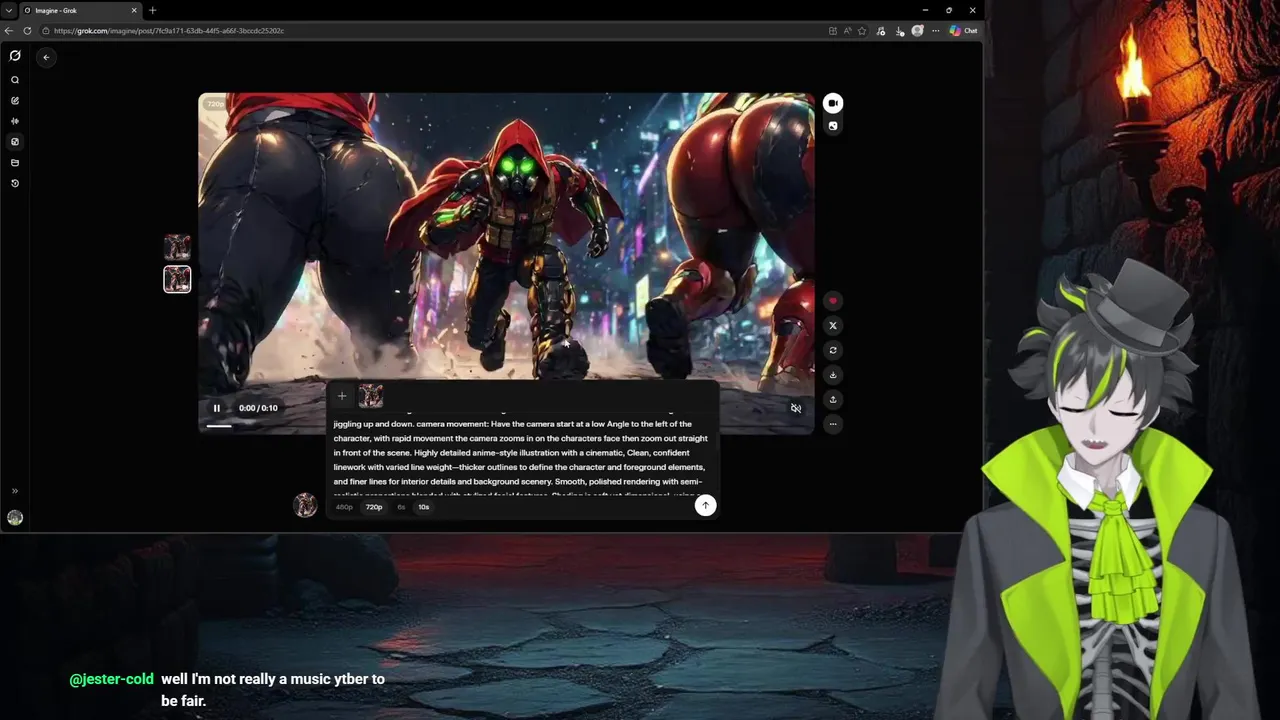Open voice mode waveform icon in sidebar
1280x720 pixels.
(15, 121)
